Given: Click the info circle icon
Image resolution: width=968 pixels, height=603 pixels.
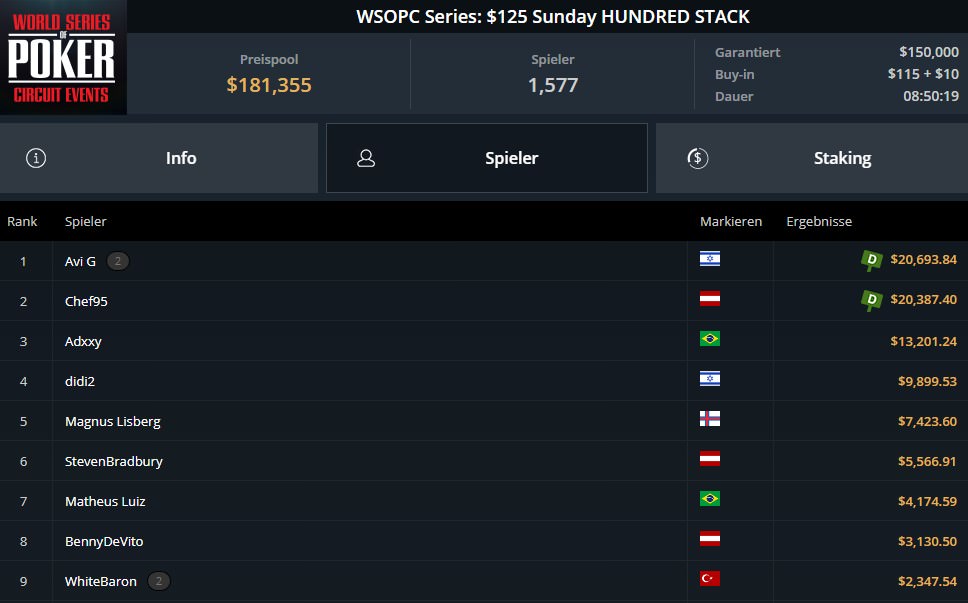Looking at the screenshot, I should 36,158.
